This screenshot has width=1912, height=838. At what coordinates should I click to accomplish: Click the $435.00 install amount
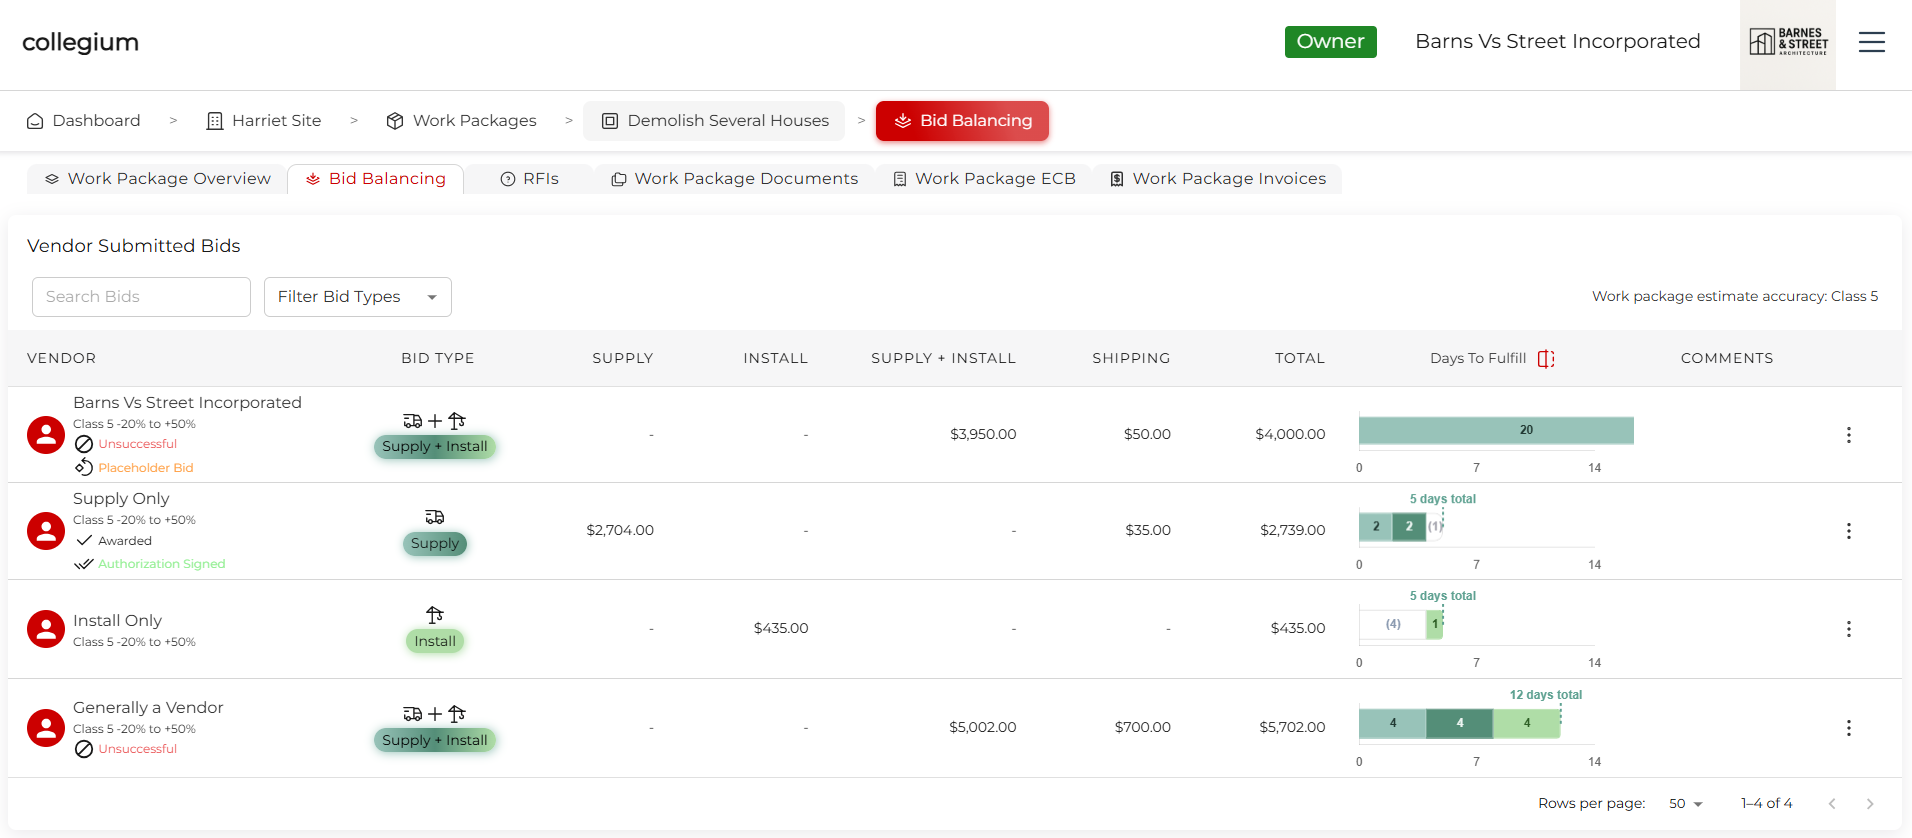(x=781, y=629)
